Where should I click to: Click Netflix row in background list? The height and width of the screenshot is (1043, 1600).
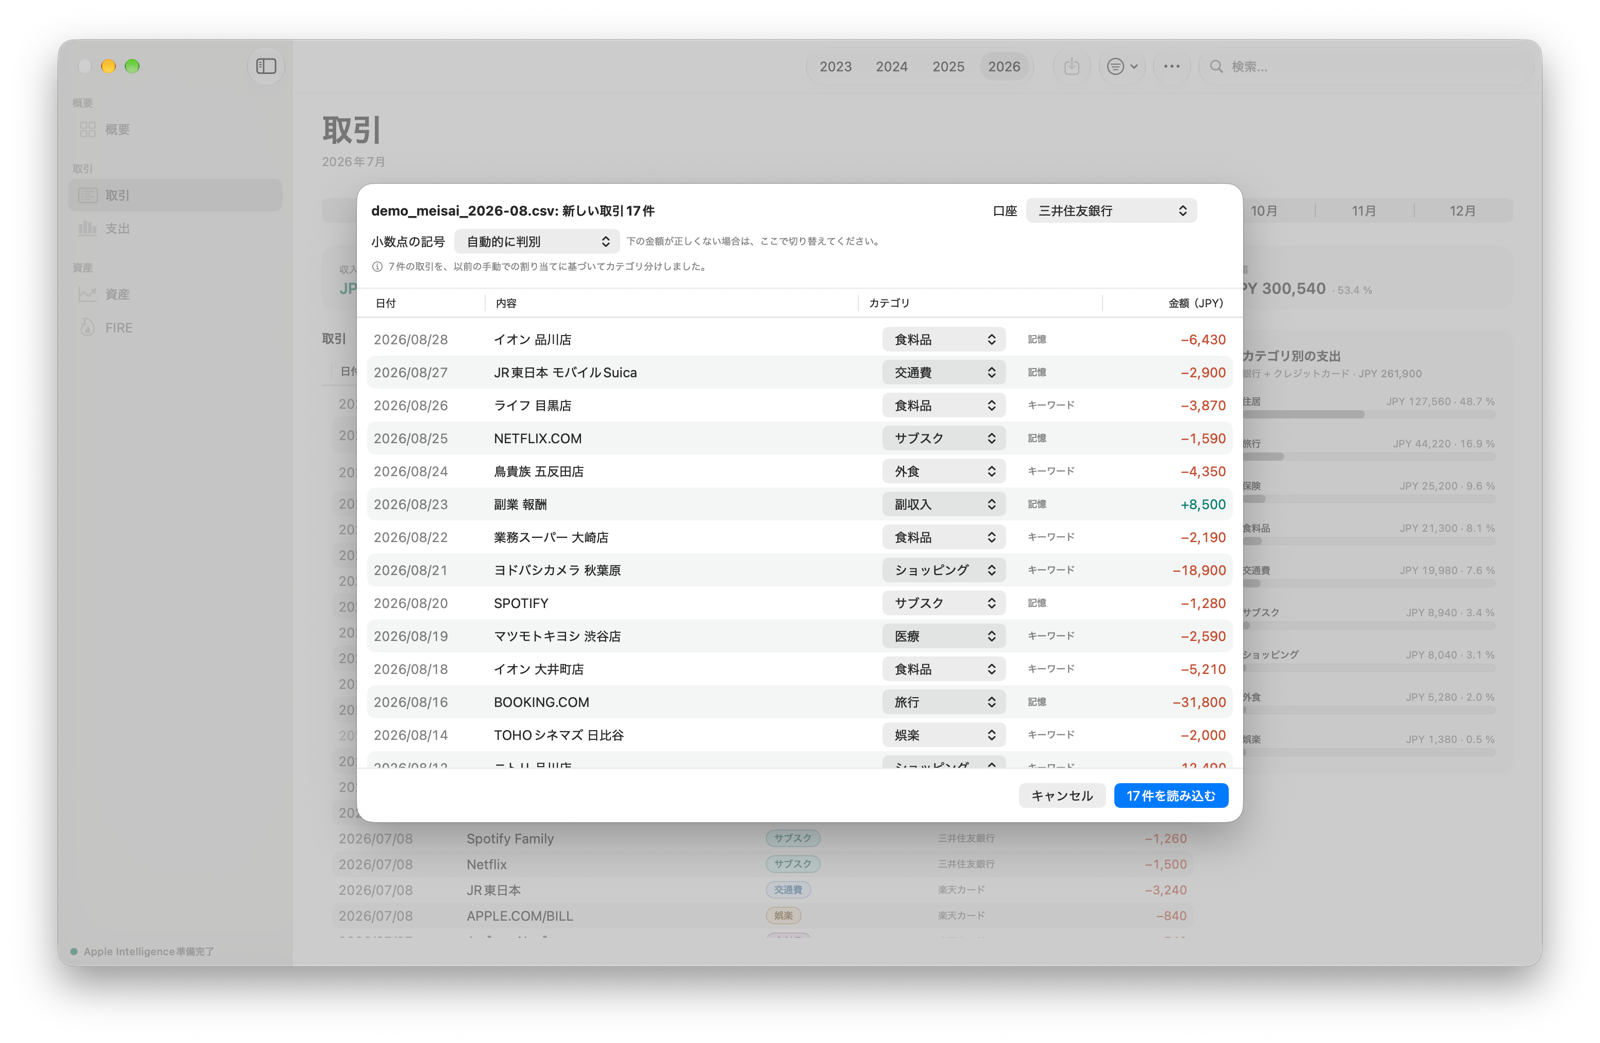762,864
